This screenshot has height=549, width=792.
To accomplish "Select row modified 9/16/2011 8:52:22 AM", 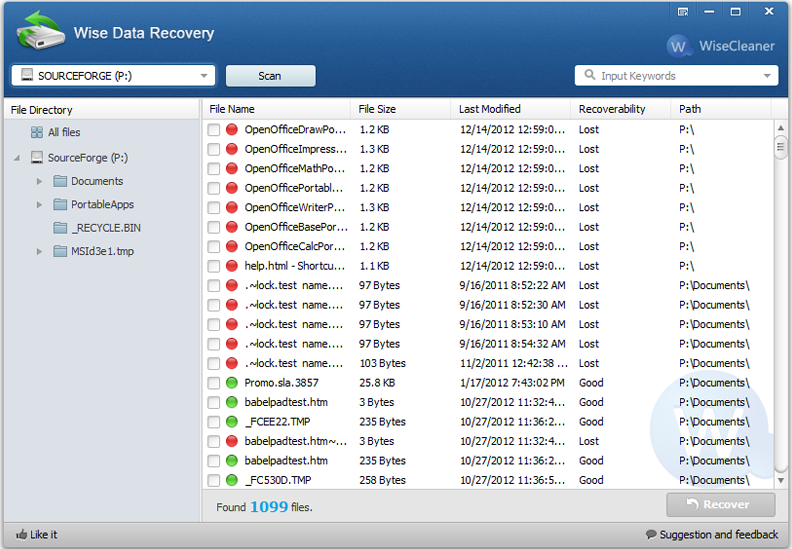I will 488,285.
